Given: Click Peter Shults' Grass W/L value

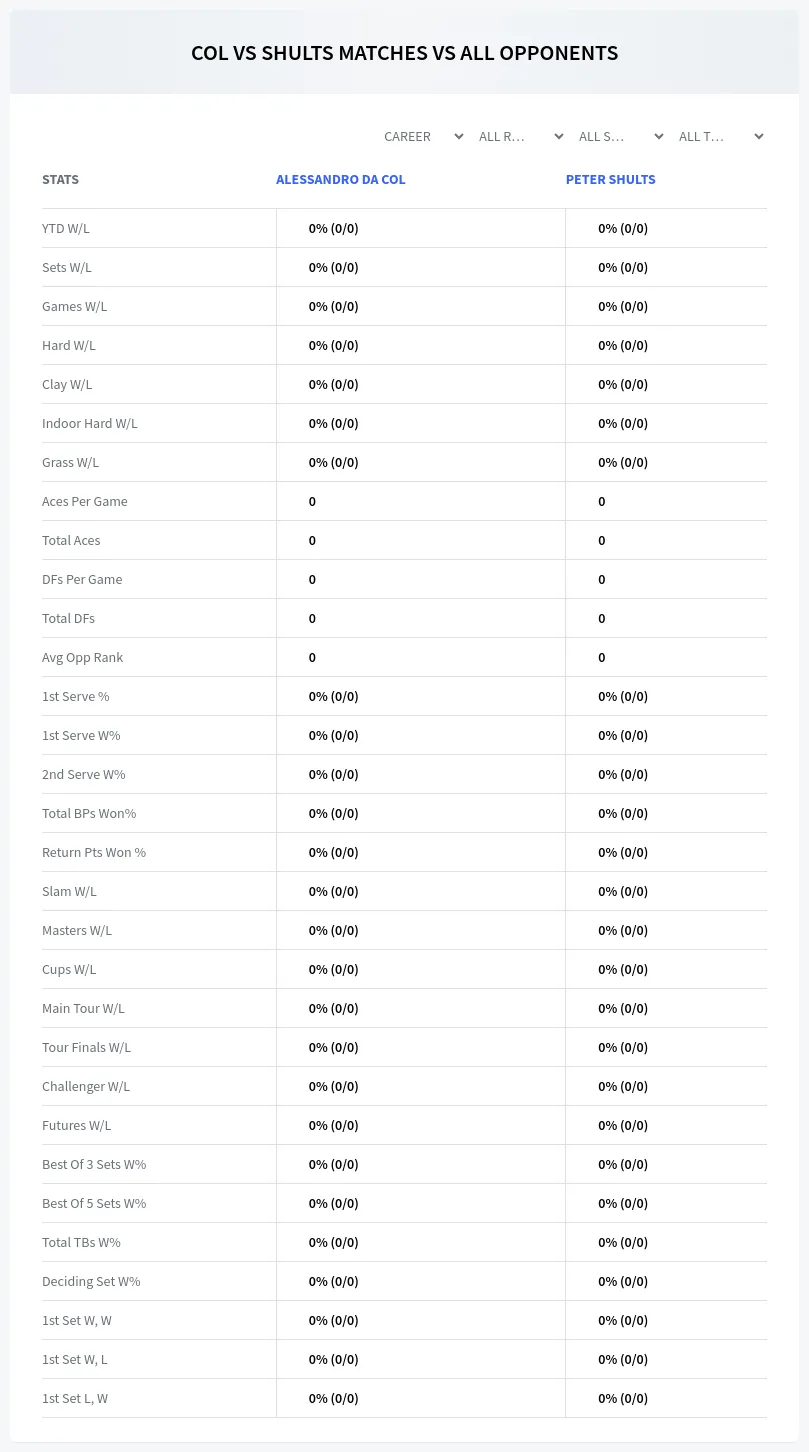Looking at the screenshot, I should (623, 462).
